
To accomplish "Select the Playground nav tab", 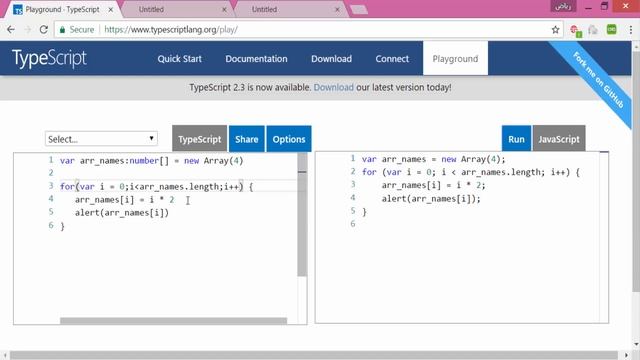I will 456,58.
